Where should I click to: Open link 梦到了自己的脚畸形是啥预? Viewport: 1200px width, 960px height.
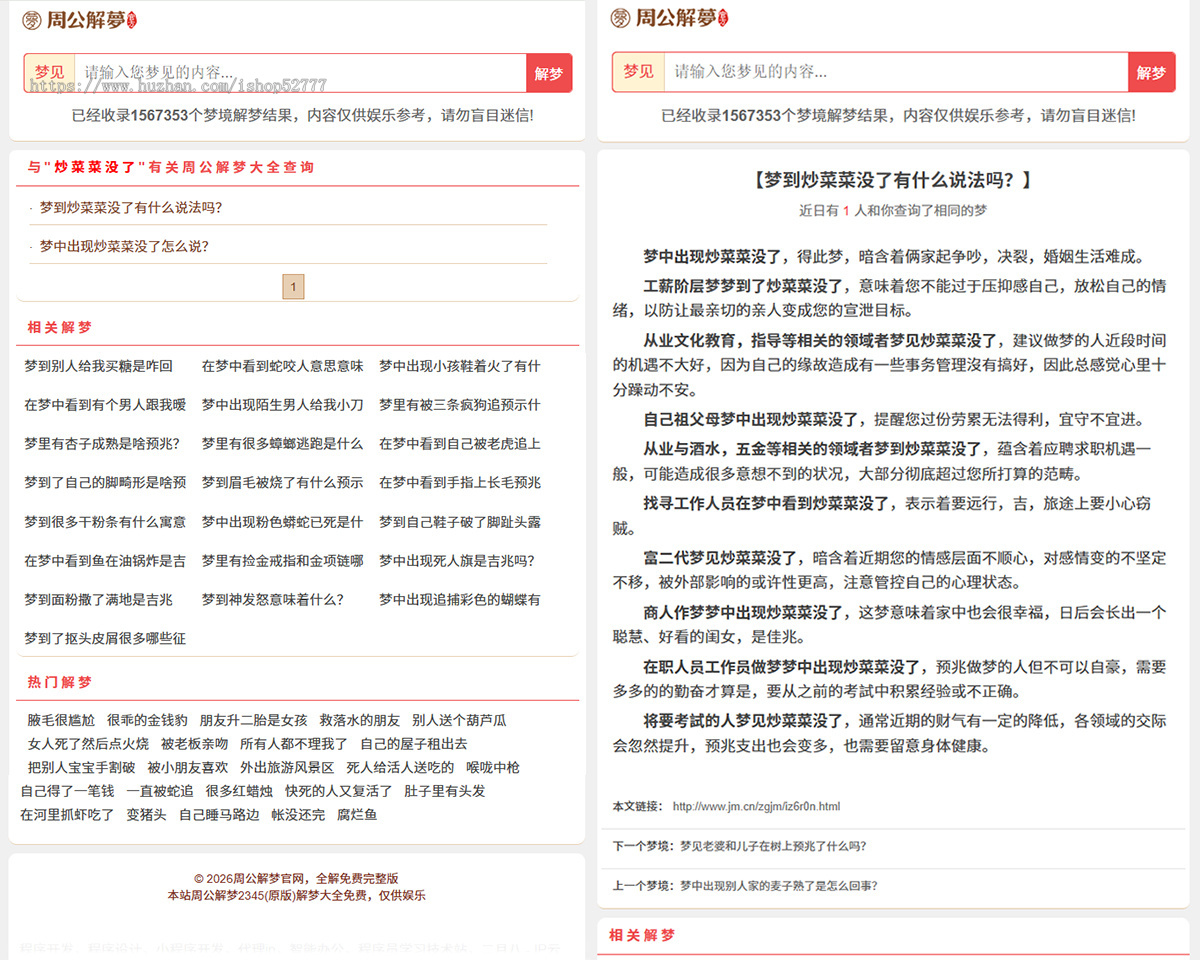pos(105,483)
